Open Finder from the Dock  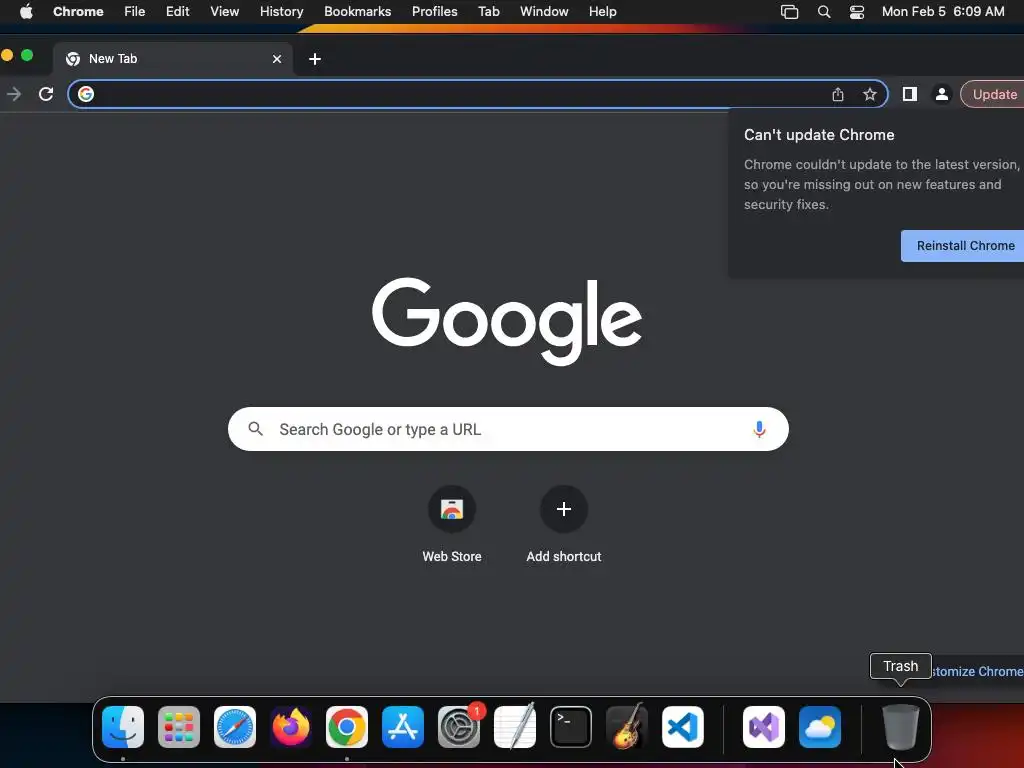pos(123,727)
